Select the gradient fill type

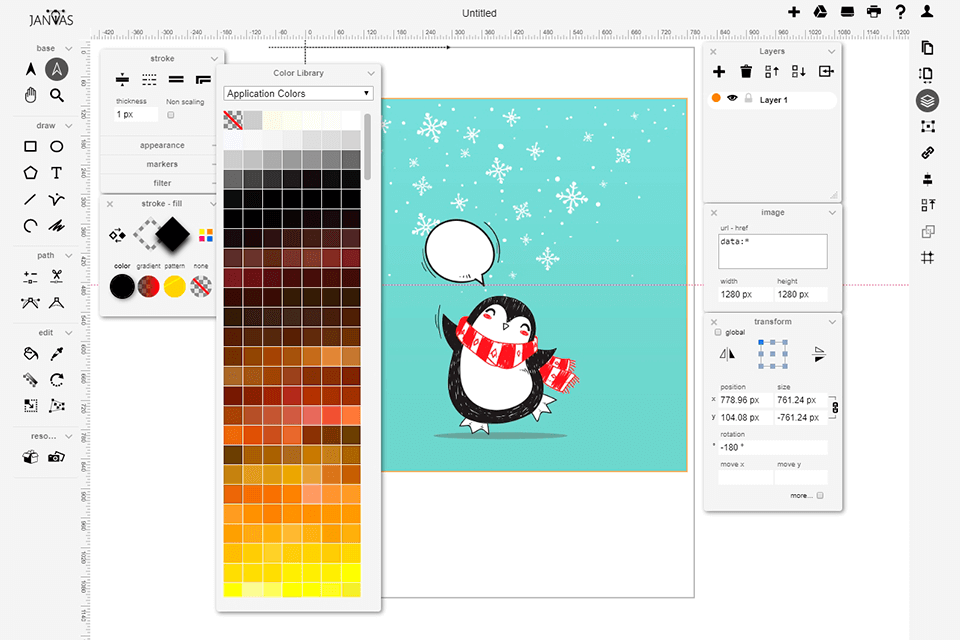coord(148,286)
